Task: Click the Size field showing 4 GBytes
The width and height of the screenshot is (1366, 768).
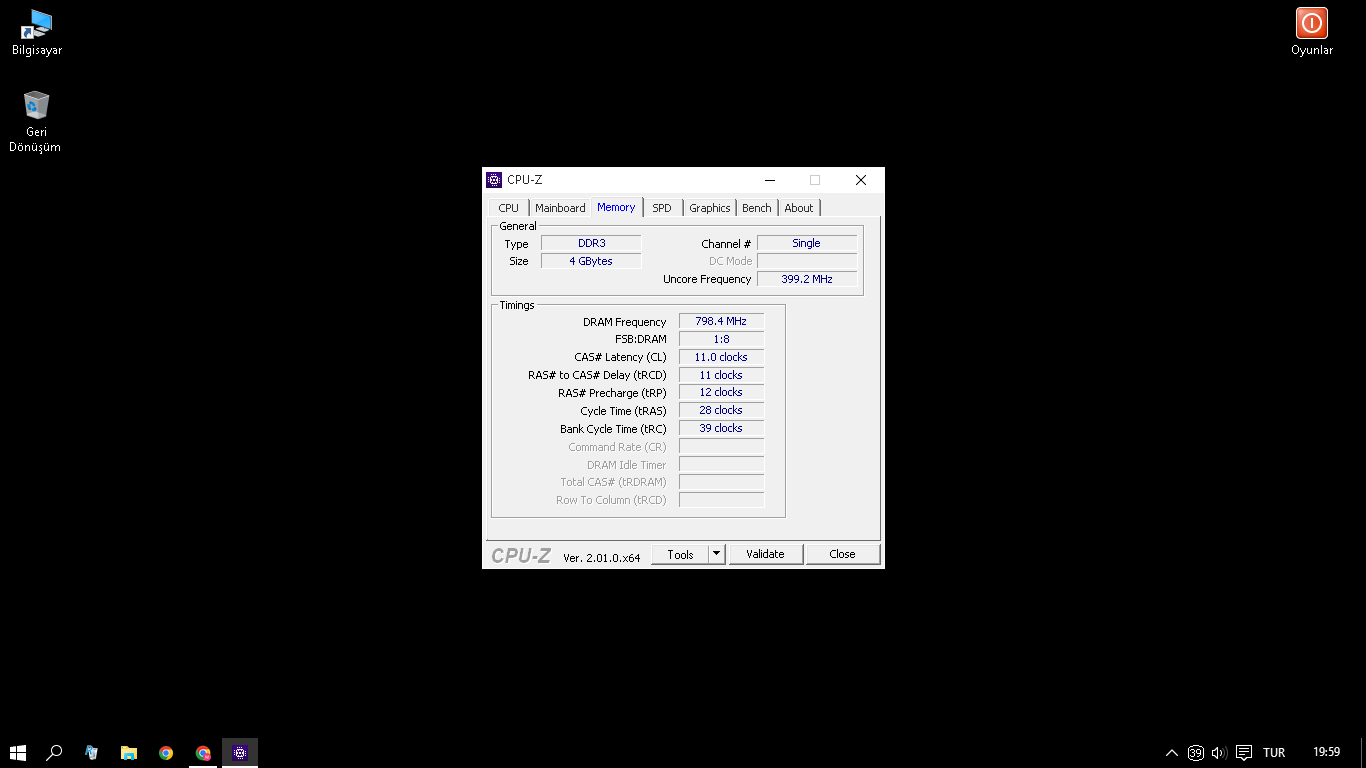Action: click(x=591, y=261)
